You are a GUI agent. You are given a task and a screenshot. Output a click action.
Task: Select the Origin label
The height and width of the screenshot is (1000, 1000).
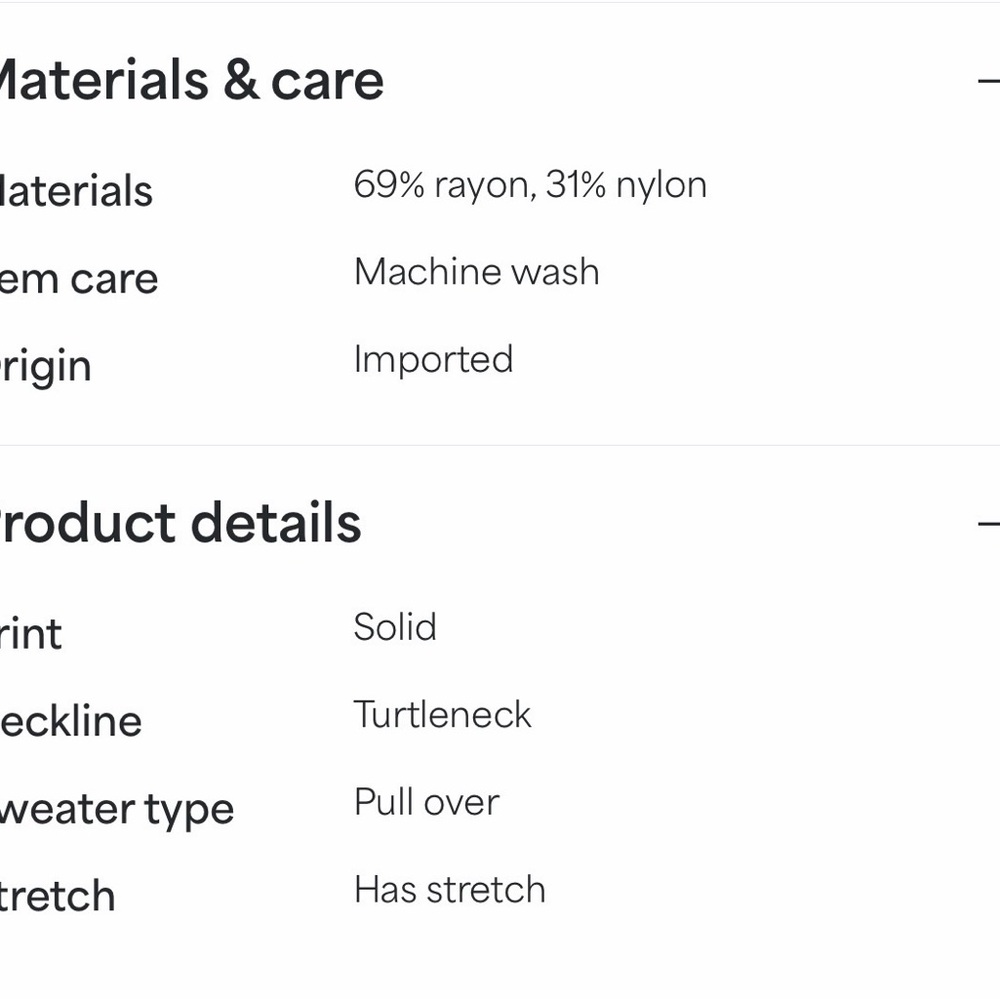tap(46, 367)
